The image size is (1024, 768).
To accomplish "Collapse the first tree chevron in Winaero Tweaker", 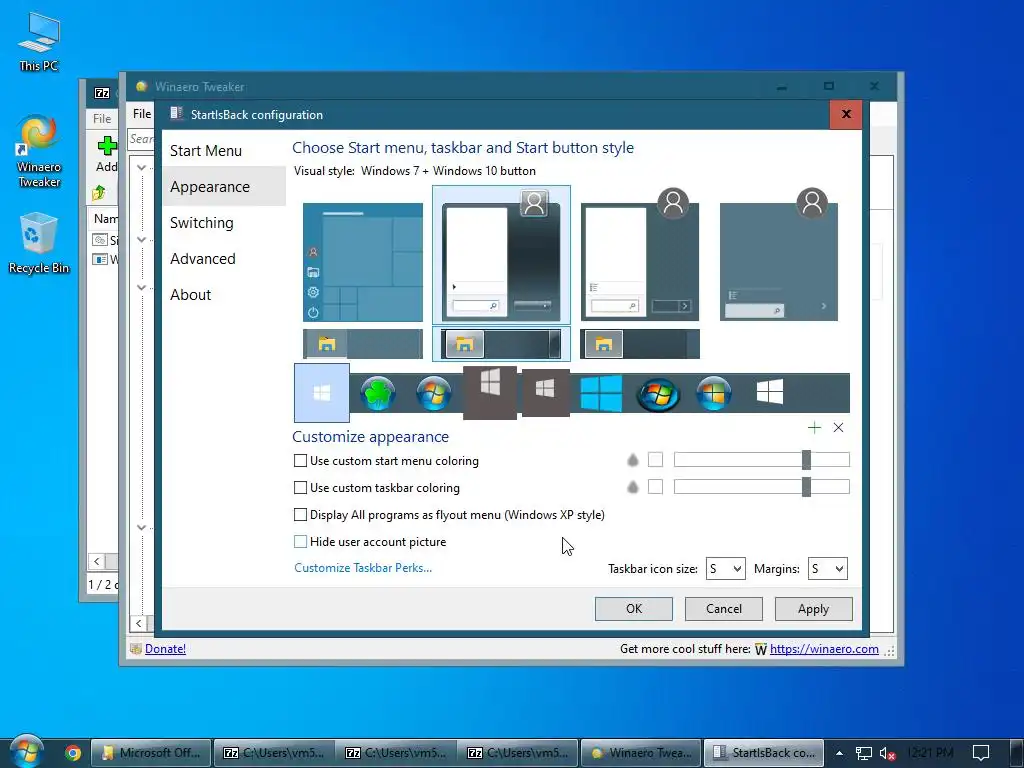I will pos(141,167).
